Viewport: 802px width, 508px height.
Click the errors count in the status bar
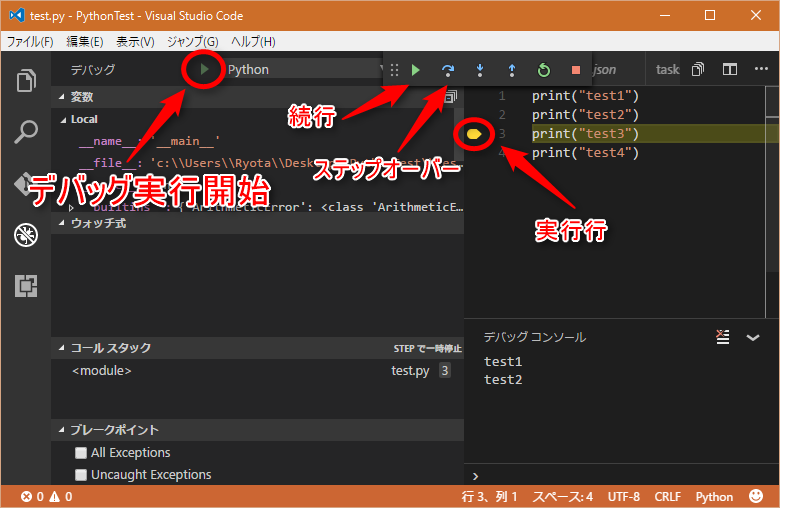pyautogui.click(x=32, y=497)
